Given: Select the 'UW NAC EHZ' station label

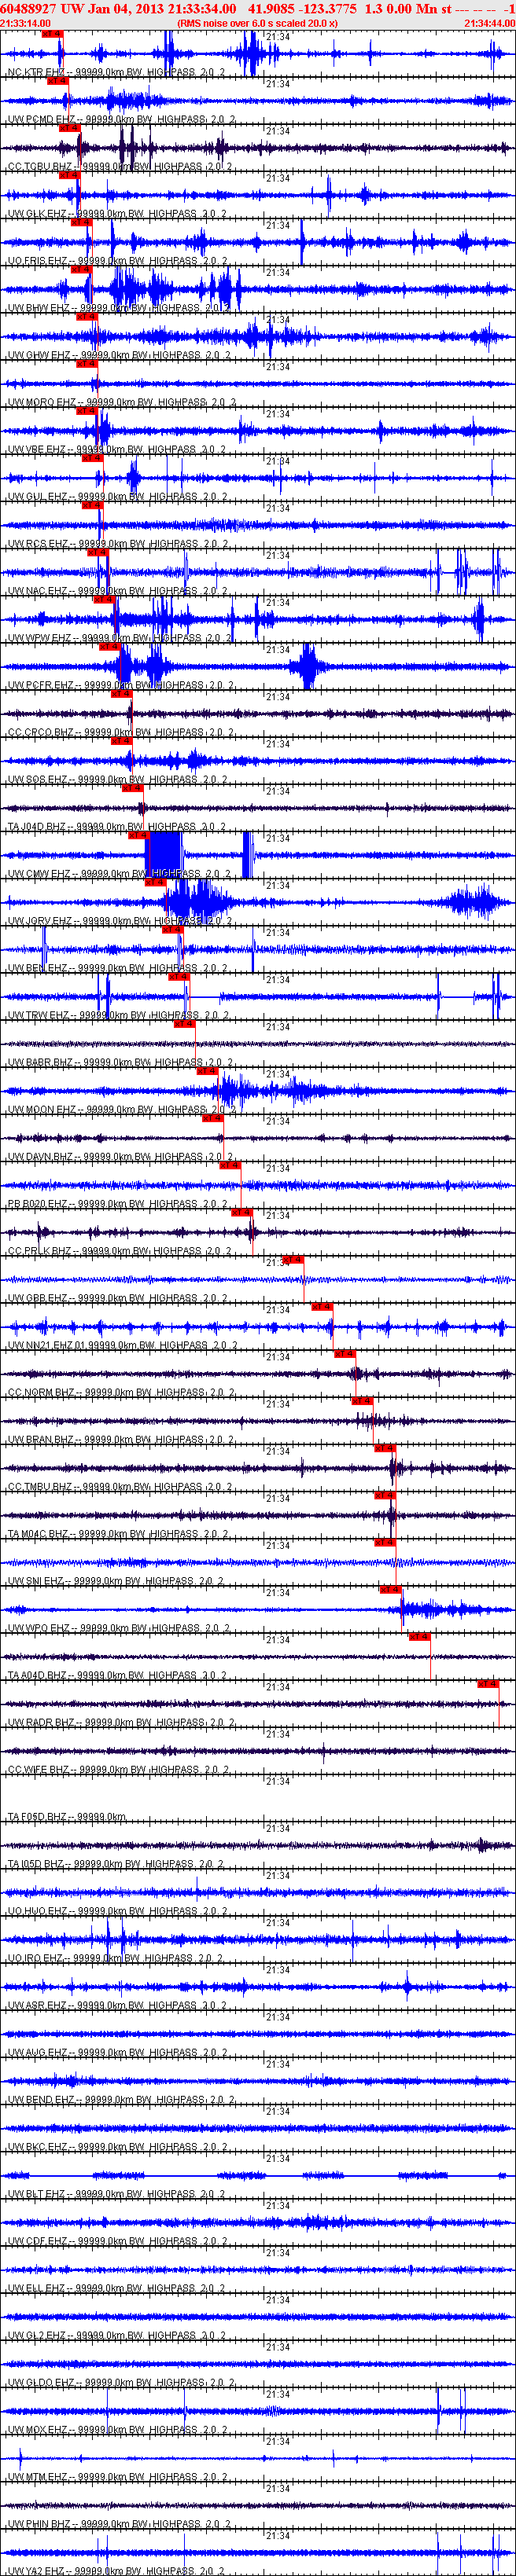Looking at the screenshot, I should click(37, 590).
